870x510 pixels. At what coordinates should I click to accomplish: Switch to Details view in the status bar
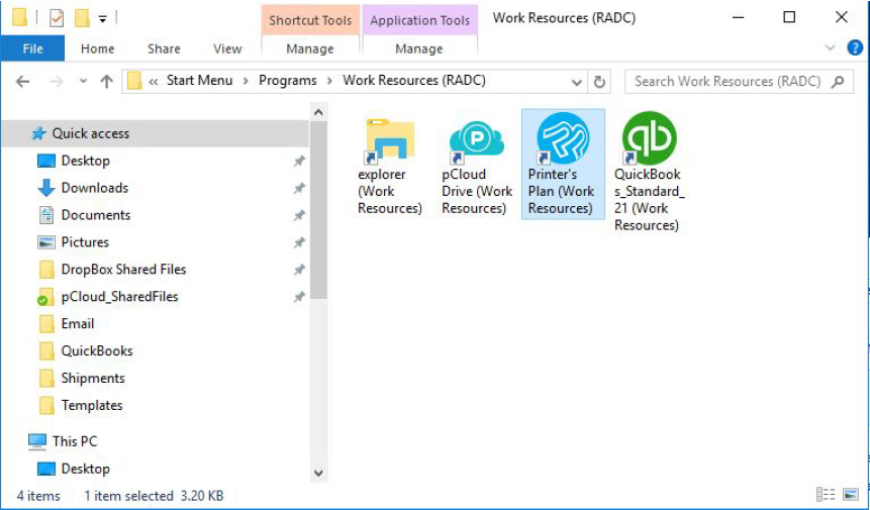click(826, 494)
